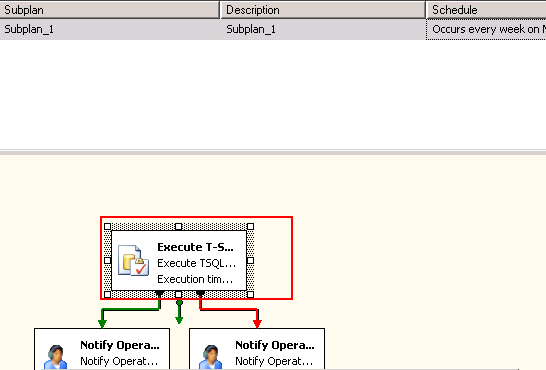Select the green success connector to left Notify task
546x370 pixels.
(131, 309)
